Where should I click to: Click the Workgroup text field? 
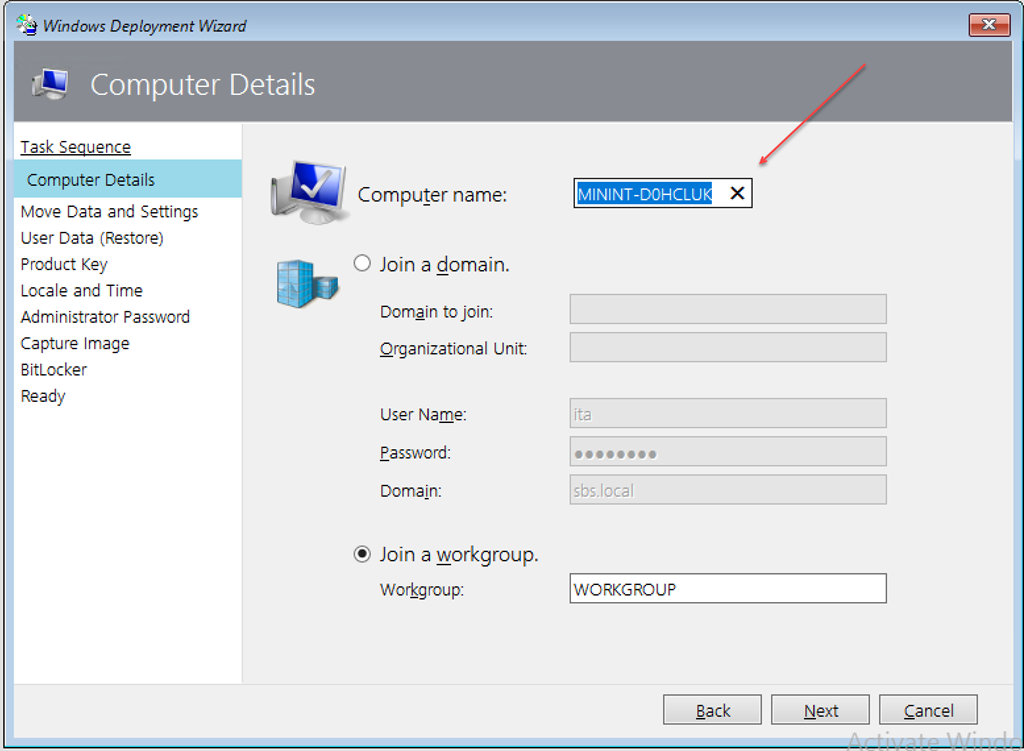[x=727, y=589]
